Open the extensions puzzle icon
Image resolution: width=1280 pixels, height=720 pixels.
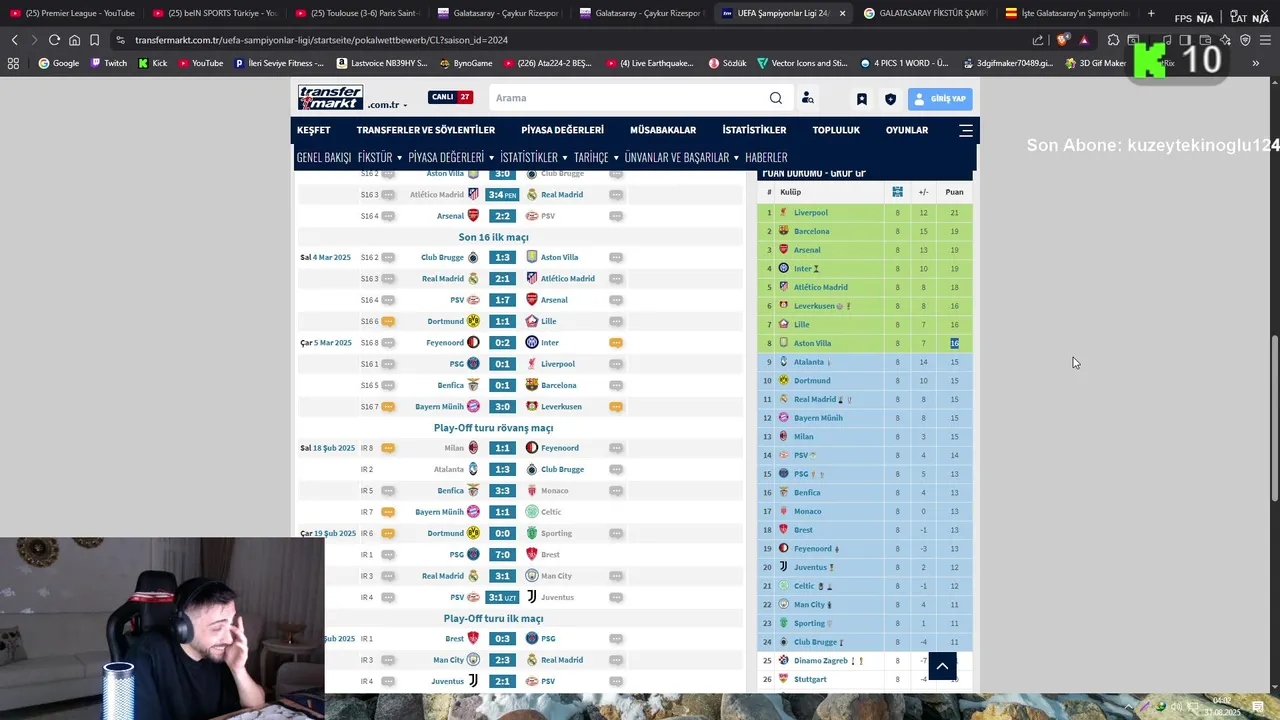point(1113,40)
